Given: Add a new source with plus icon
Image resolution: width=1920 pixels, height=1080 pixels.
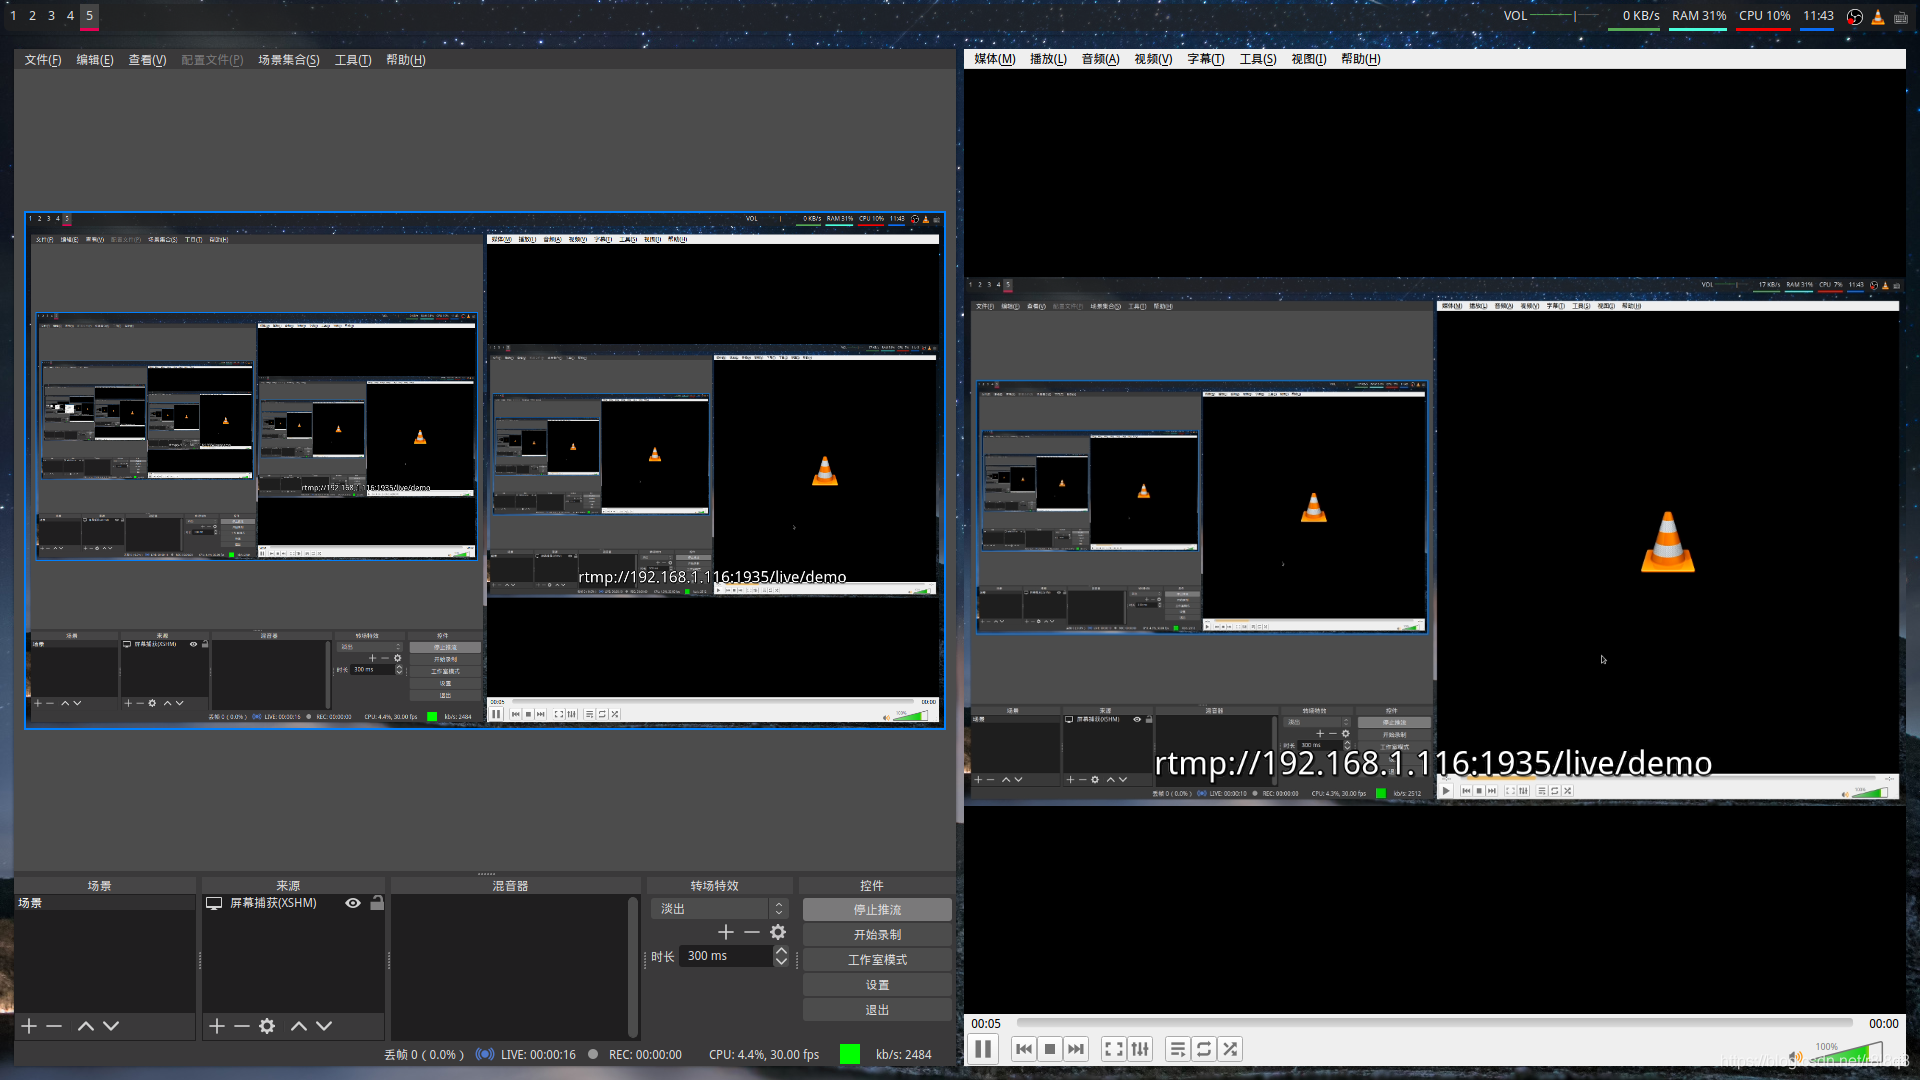Looking at the screenshot, I should (217, 1026).
